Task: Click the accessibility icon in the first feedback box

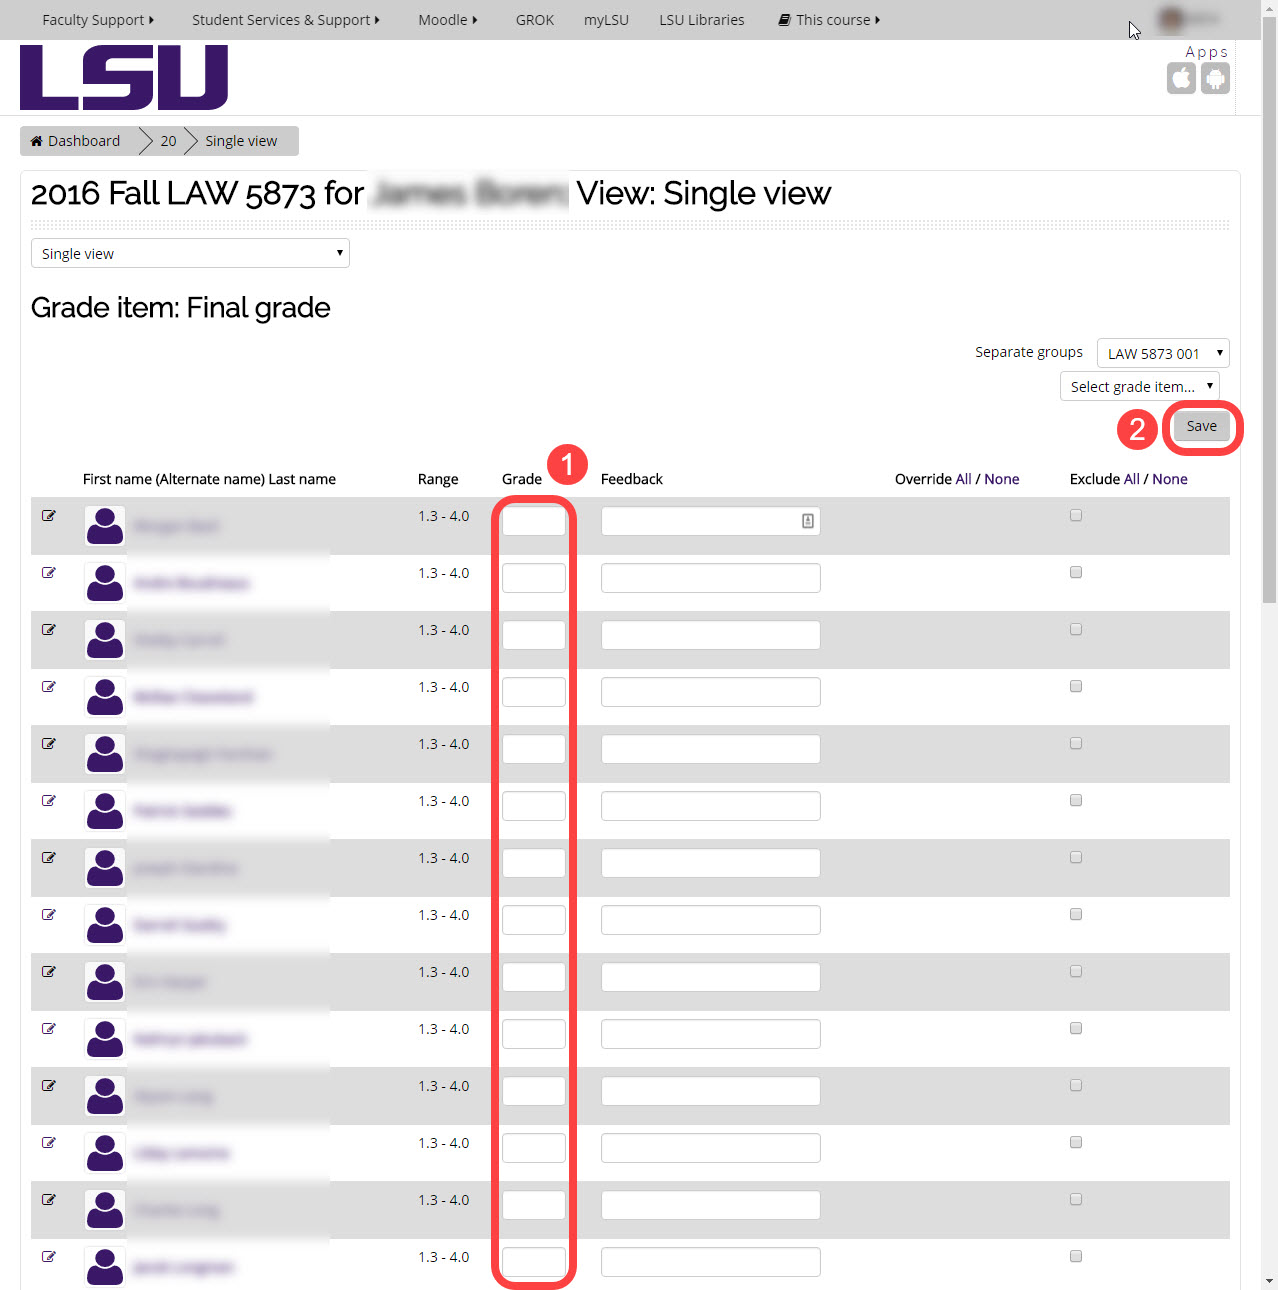Action: pos(808,521)
